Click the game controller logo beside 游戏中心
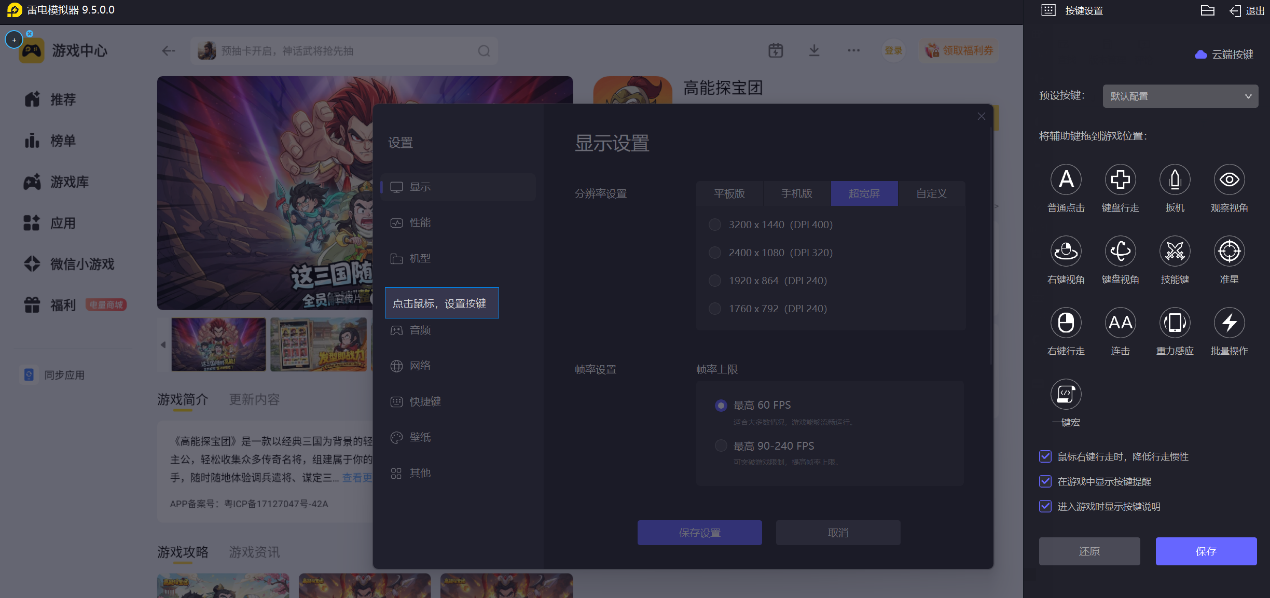This screenshot has height=598, width=1270. pos(32,50)
